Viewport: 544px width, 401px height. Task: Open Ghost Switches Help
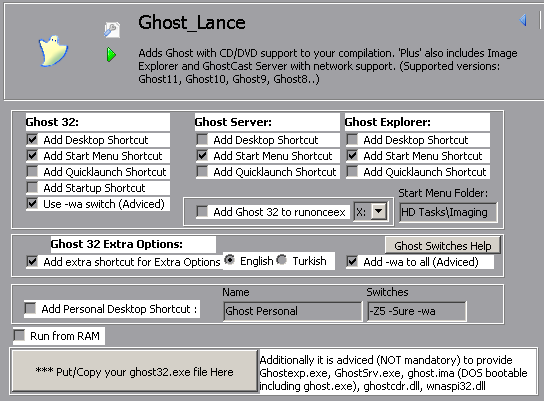click(443, 246)
